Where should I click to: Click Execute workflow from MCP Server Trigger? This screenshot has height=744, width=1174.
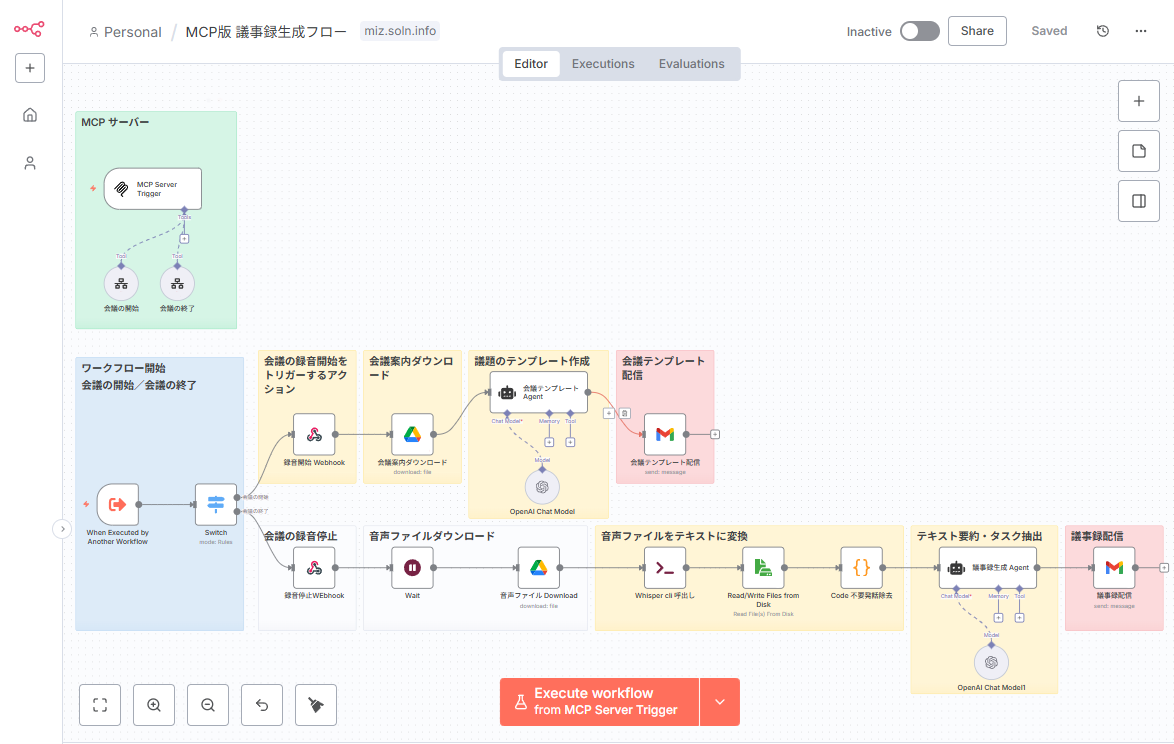tap(599, 701)
